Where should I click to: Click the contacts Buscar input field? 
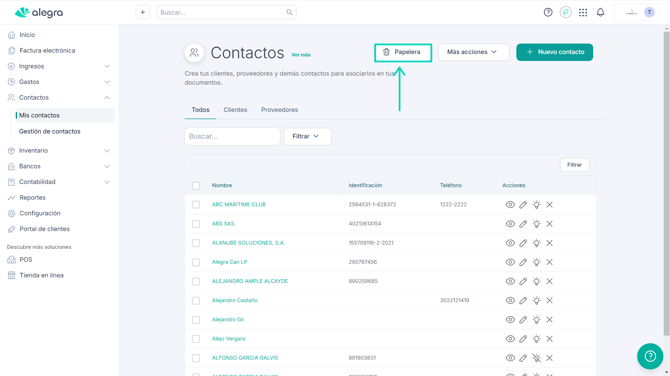[x=232, y=136]
